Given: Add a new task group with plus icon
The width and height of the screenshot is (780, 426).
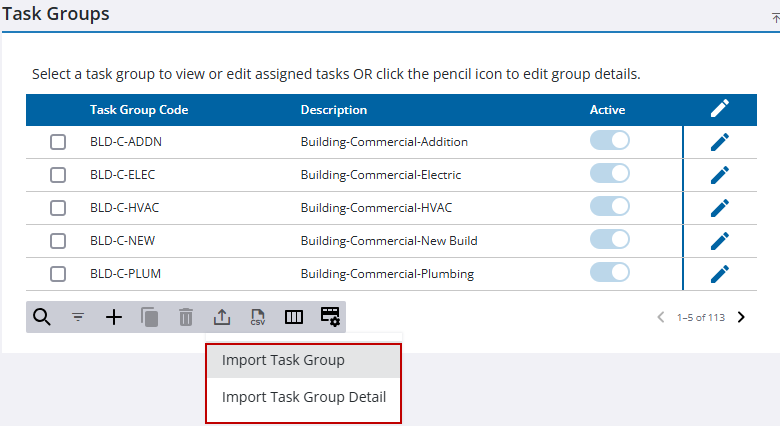Looking at the screenshot, I should coord(114,317).
